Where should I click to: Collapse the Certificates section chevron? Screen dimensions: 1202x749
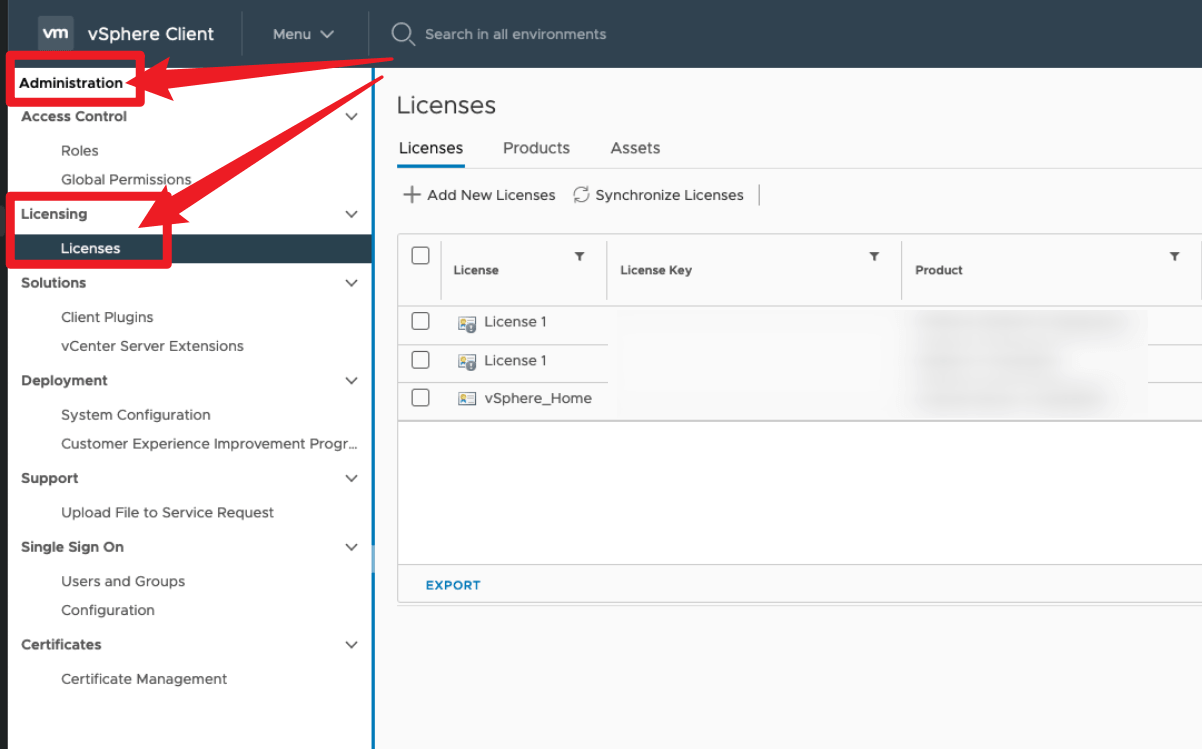tap(351, 645)
